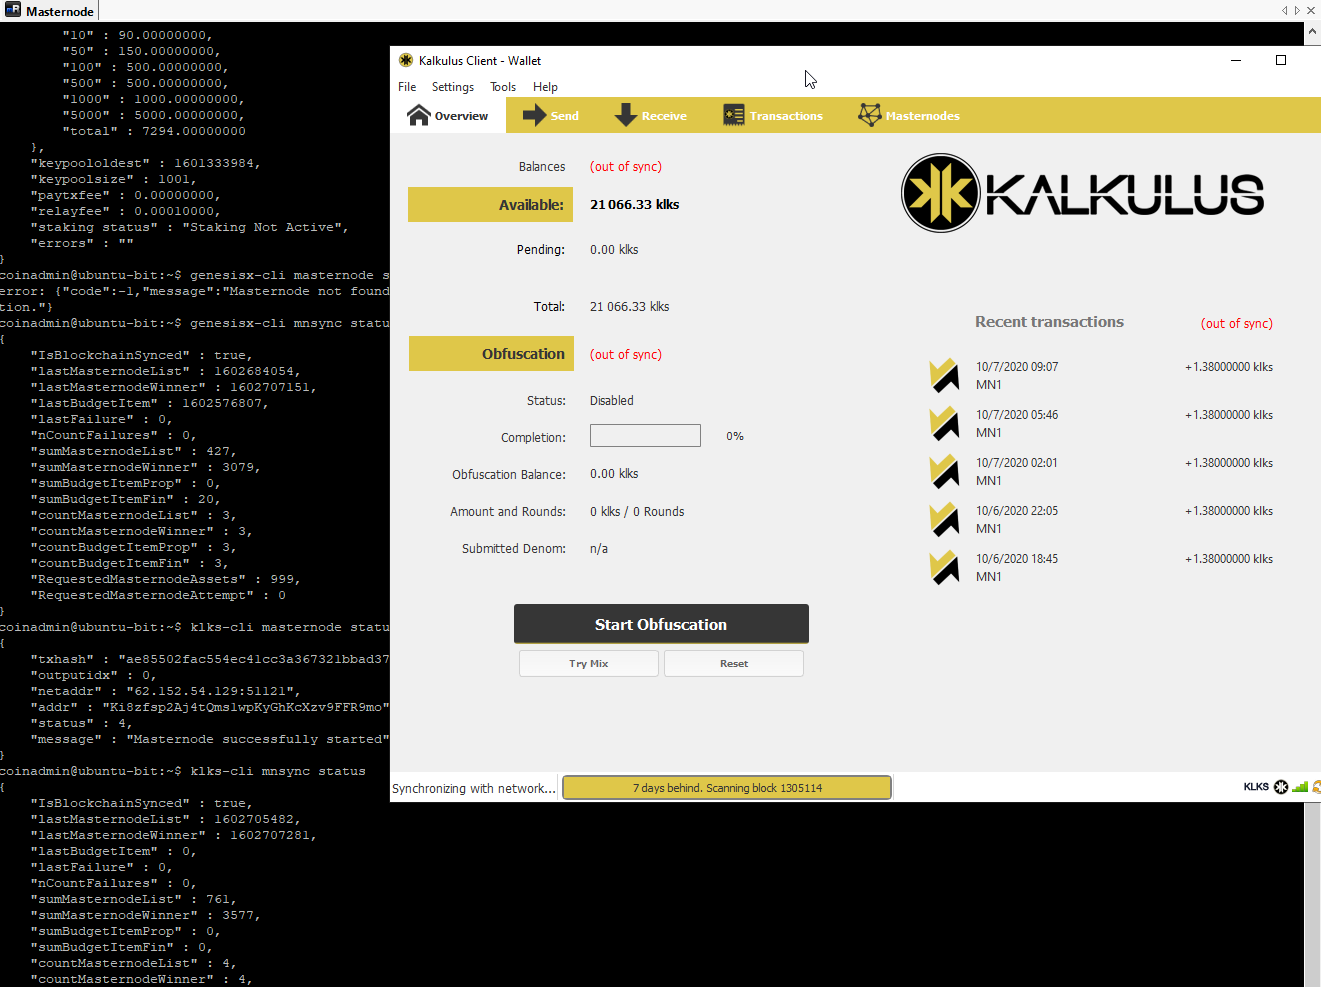This screenshot has height=987, width=1321.
Task: Open the File menu in Kalkulus wallet
Action: pyautogui.click(x=407, y=87)
